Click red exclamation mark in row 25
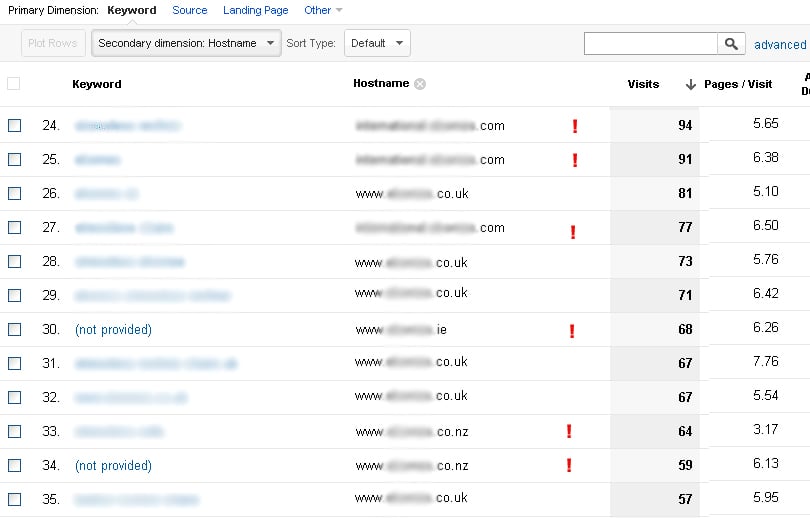Image resolution: width=810 pixels, height=518 pixels. [x=575, y=160]
